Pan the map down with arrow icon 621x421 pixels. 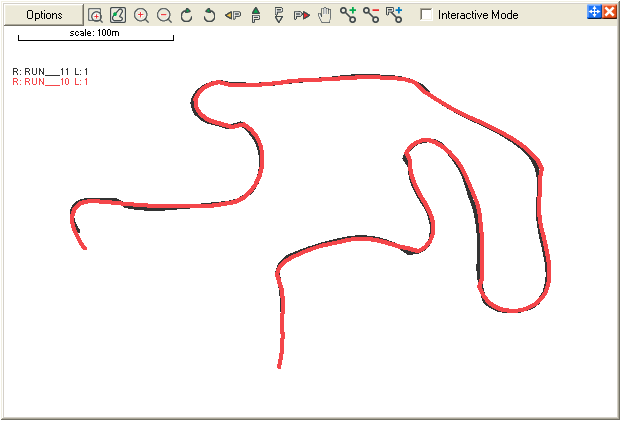pyautogui.click(x=278, y=15)
